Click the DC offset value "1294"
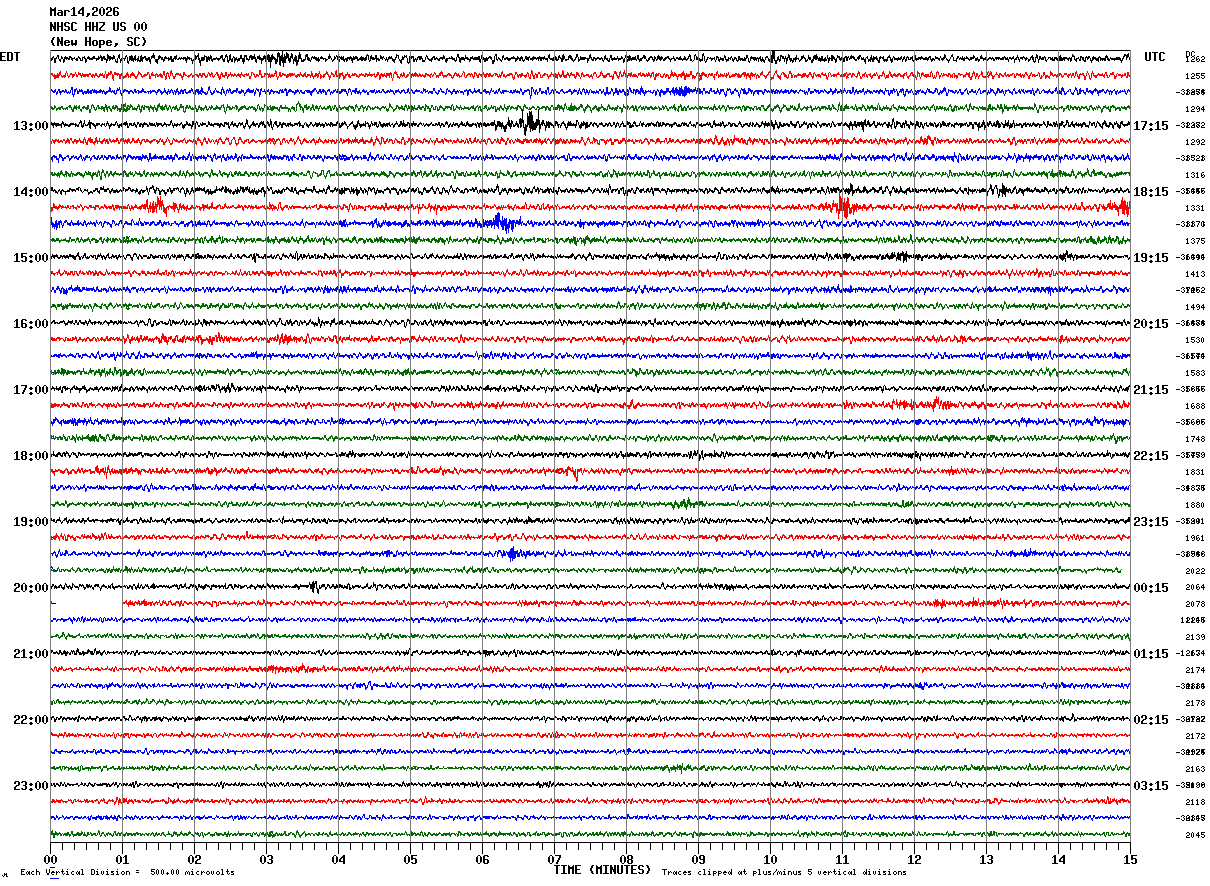 tap(1195, 109)
